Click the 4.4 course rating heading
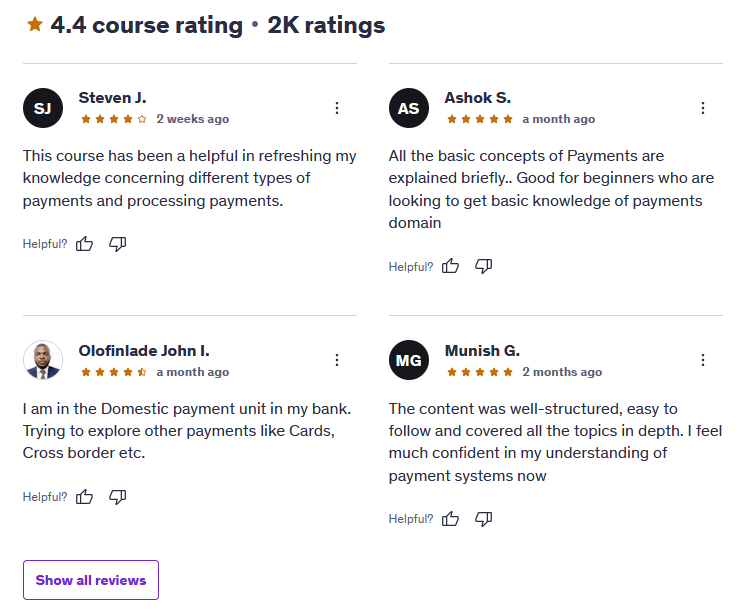Image resolution: width=742 pixels, height=616 pixels. [146, 25]
